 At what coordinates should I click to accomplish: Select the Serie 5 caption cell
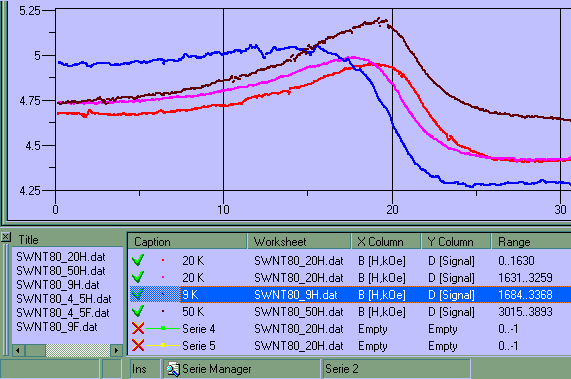click(199, 346)
